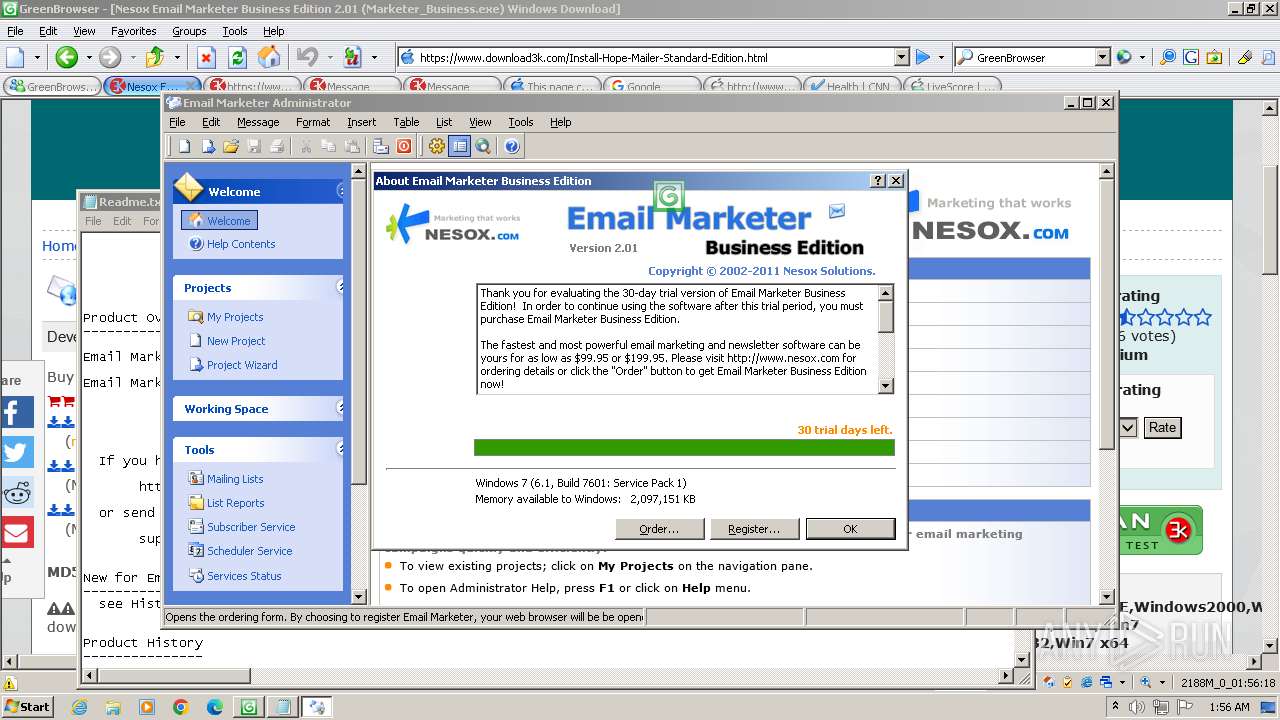Click the navigation pane scroll down arrow
Image resolution: width=1280 pixels, height=720 pixels.
[x=360, y=597]
